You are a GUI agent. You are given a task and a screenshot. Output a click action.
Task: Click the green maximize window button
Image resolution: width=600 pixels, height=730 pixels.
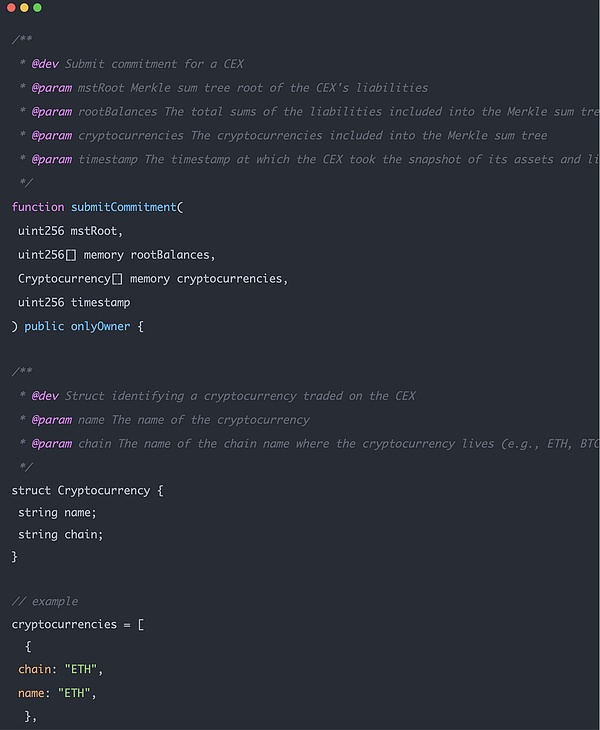[x=37, y=8]
